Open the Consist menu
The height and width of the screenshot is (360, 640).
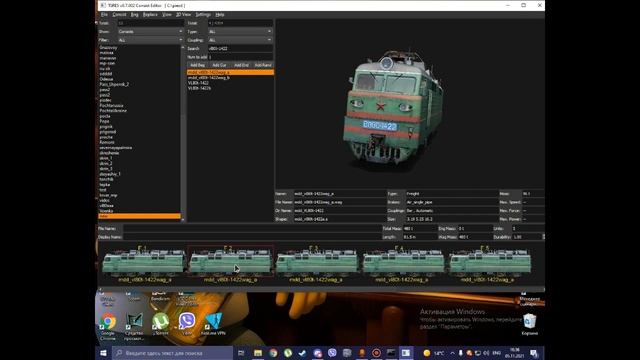pos(119,14)
